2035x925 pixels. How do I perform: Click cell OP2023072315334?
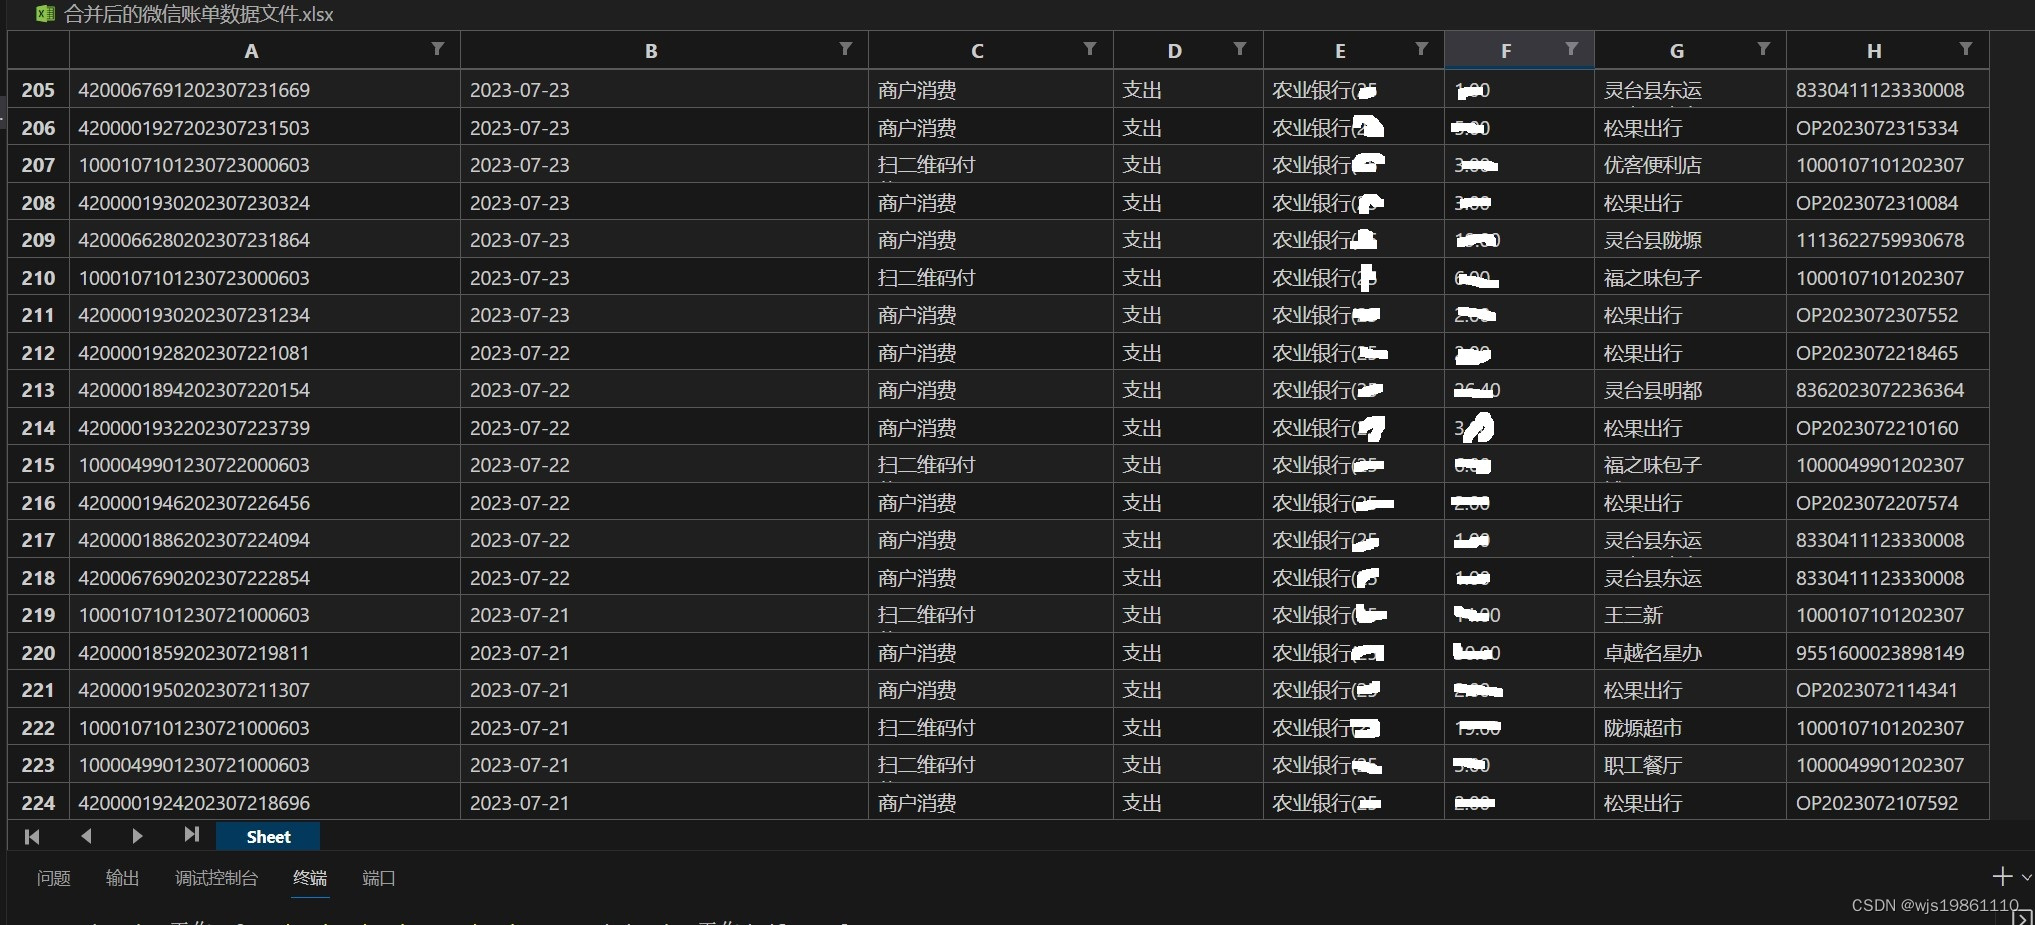(1887, 128)
